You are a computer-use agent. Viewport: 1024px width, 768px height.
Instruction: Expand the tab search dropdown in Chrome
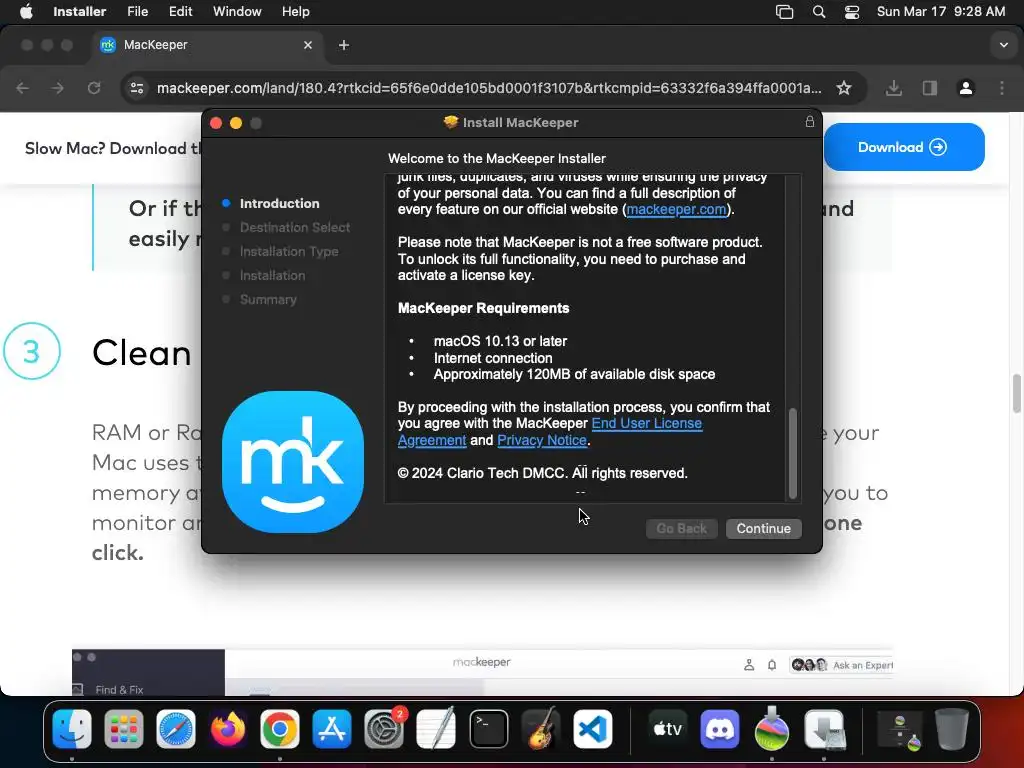click(x=1003, y=45)
